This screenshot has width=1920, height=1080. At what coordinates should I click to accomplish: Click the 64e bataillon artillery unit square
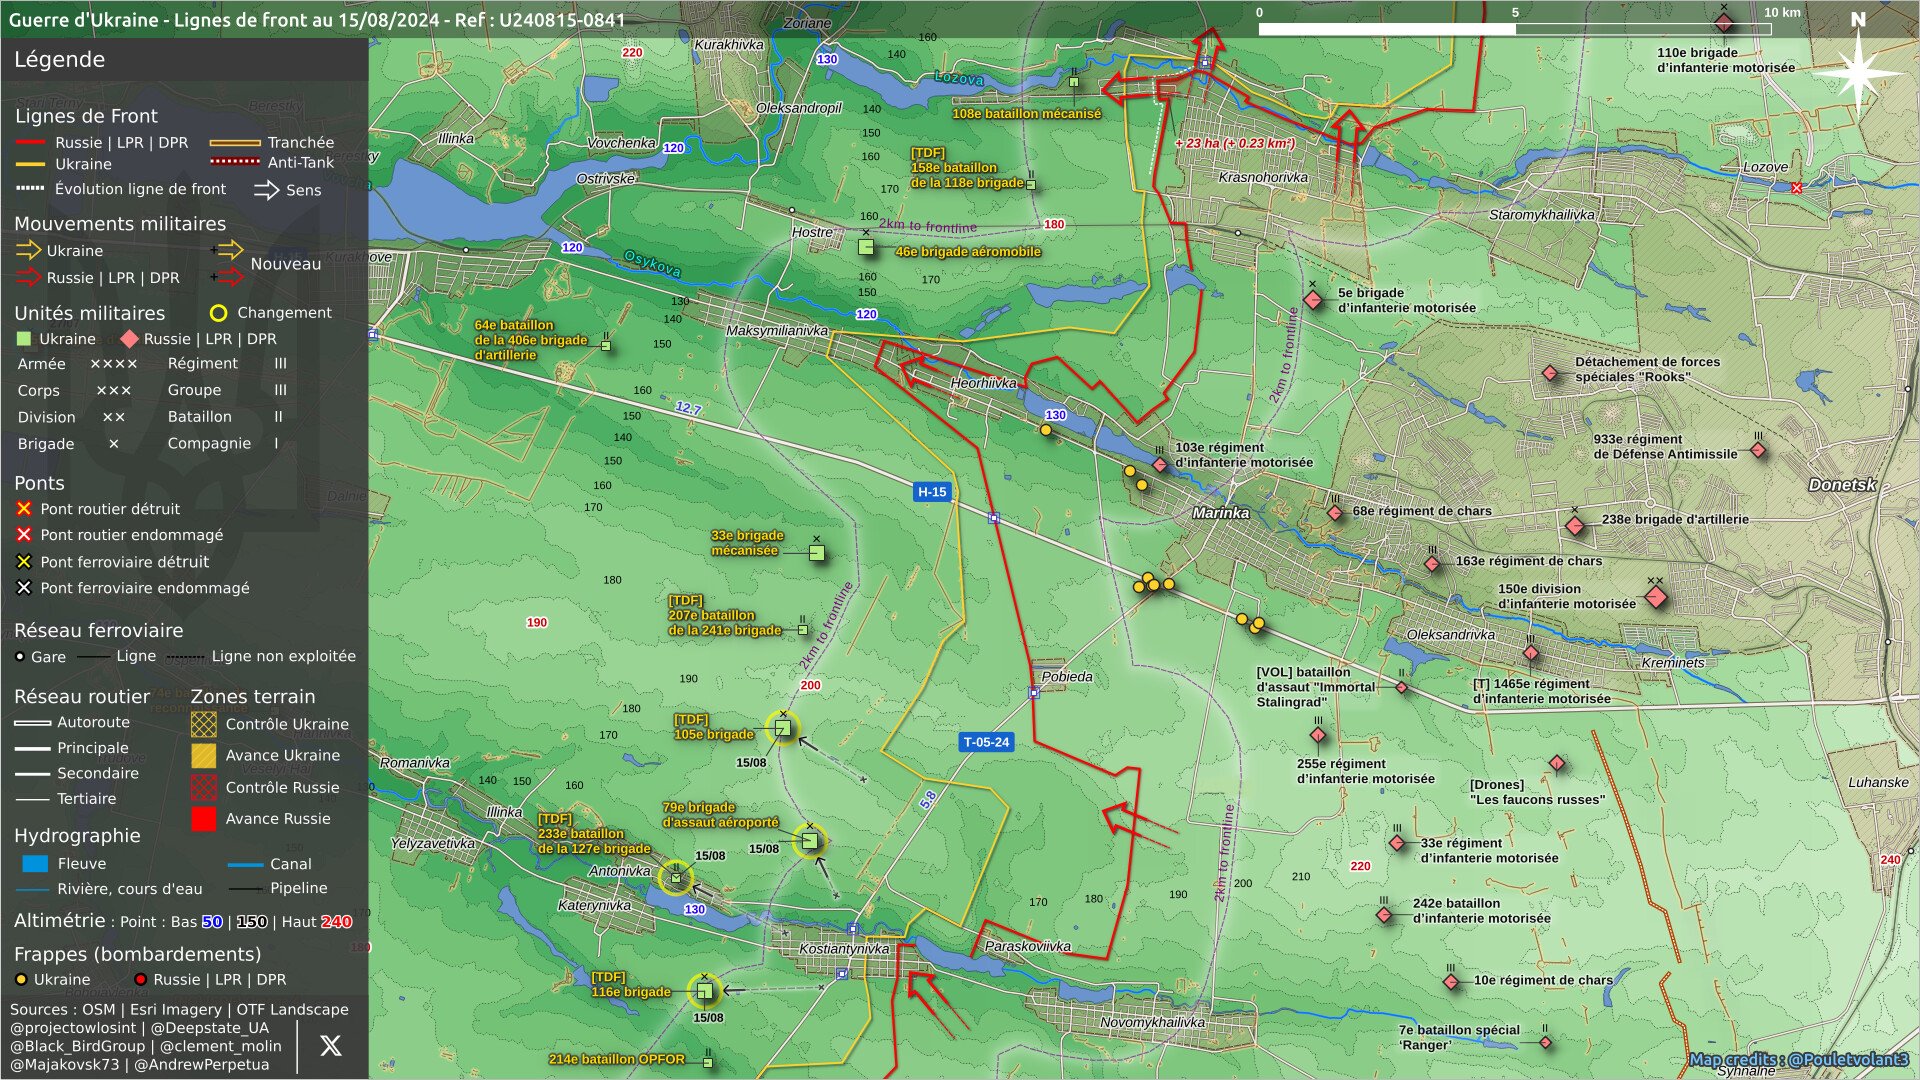point(606,346)
